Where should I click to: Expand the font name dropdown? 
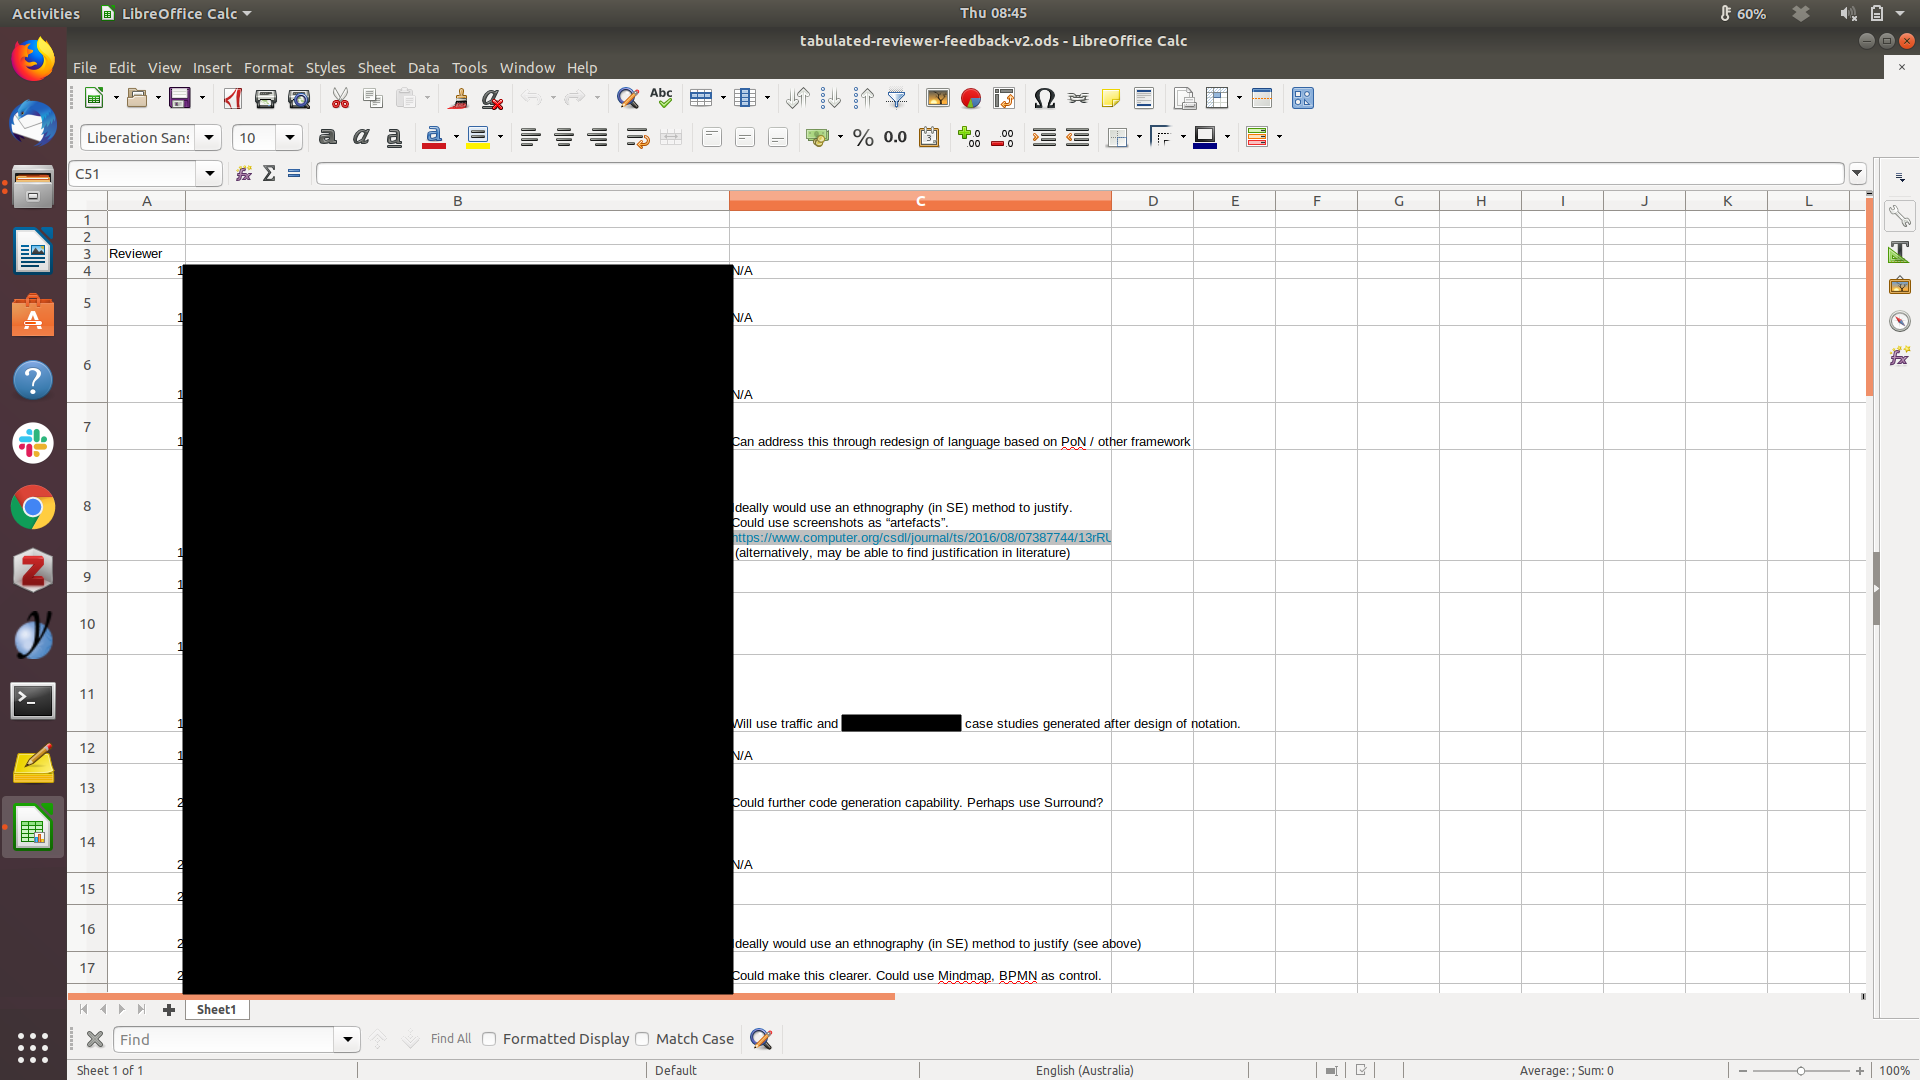click(x=209, y=137)
